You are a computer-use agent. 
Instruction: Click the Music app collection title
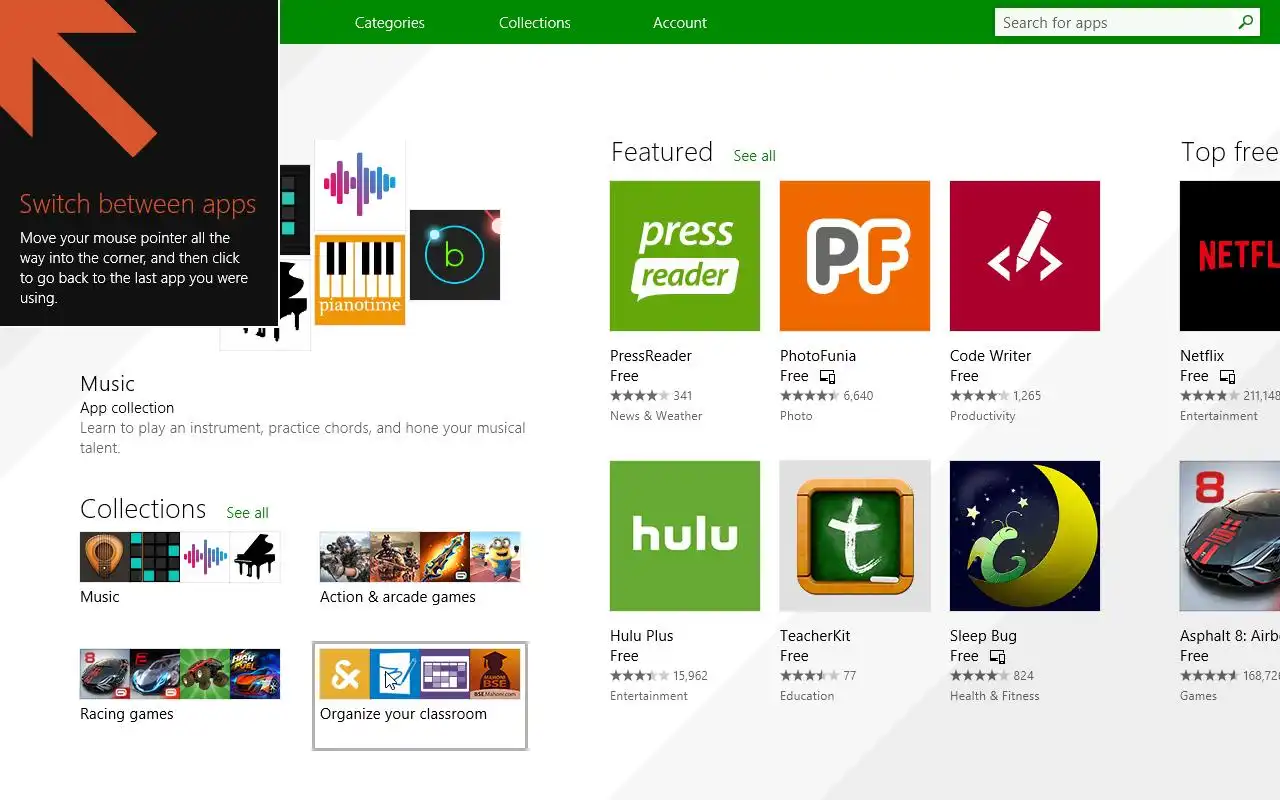coord(107,384)
